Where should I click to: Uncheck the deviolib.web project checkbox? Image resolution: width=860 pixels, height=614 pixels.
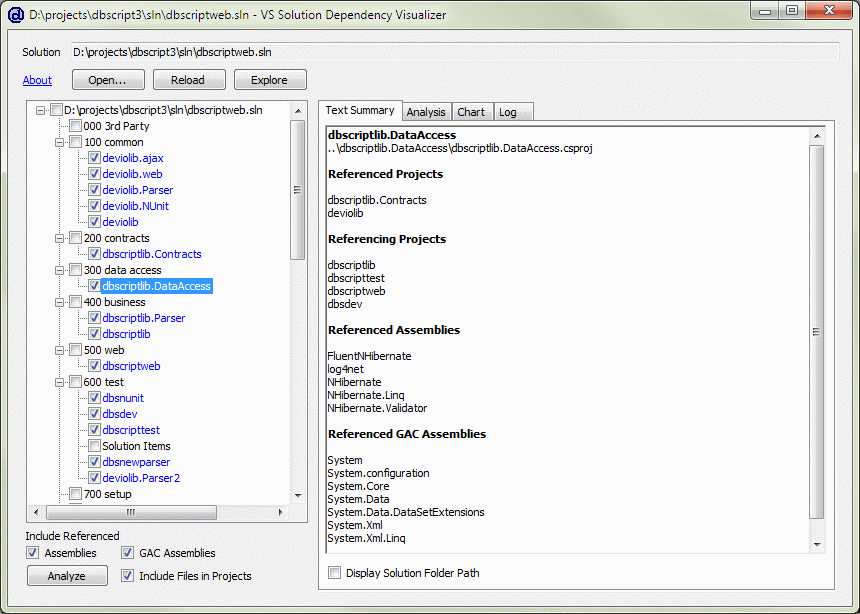click(94, 174)
